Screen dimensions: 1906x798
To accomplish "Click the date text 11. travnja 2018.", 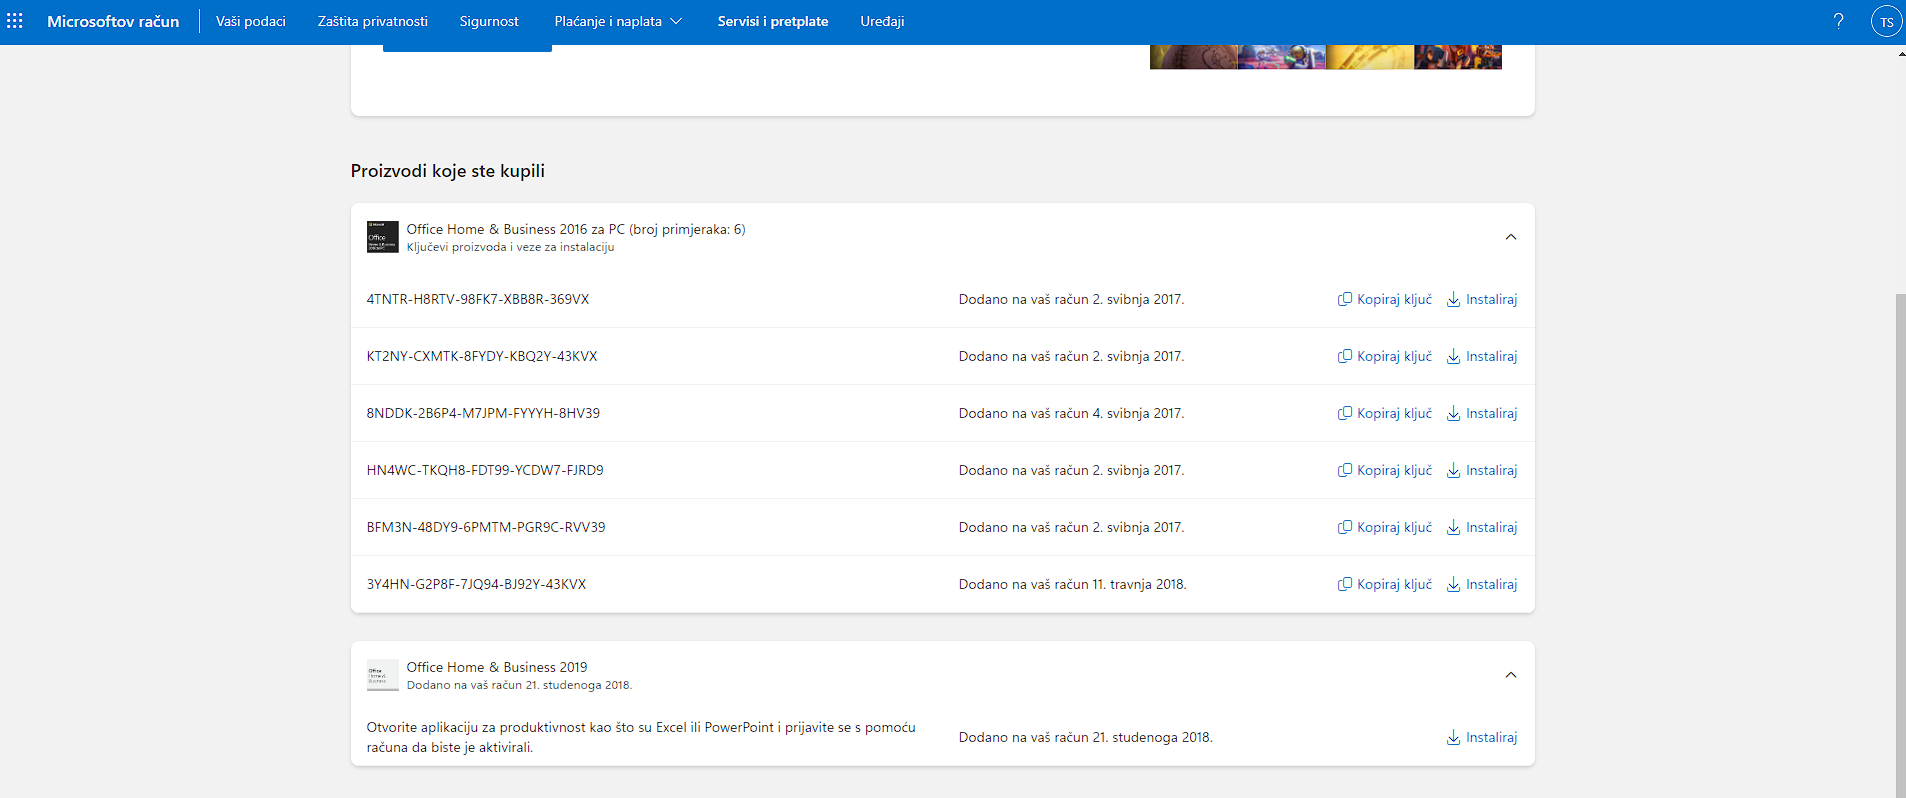I will pyautogui.click(x=1139, y=584).
